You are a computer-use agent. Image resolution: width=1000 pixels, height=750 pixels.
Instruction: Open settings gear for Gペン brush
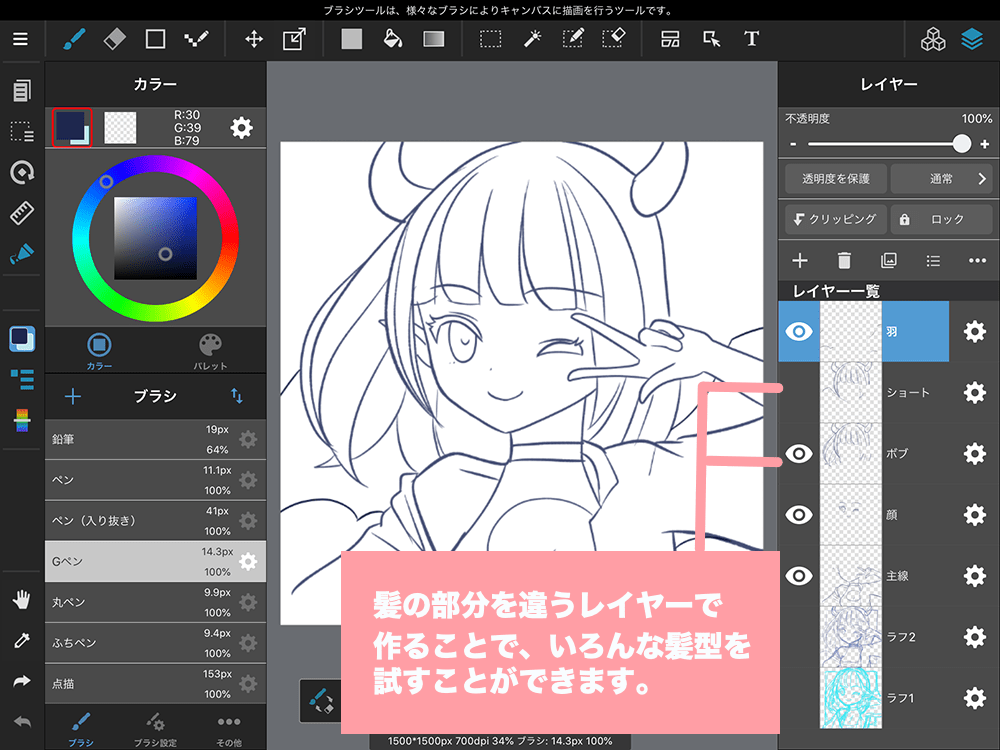pos(248,561)
